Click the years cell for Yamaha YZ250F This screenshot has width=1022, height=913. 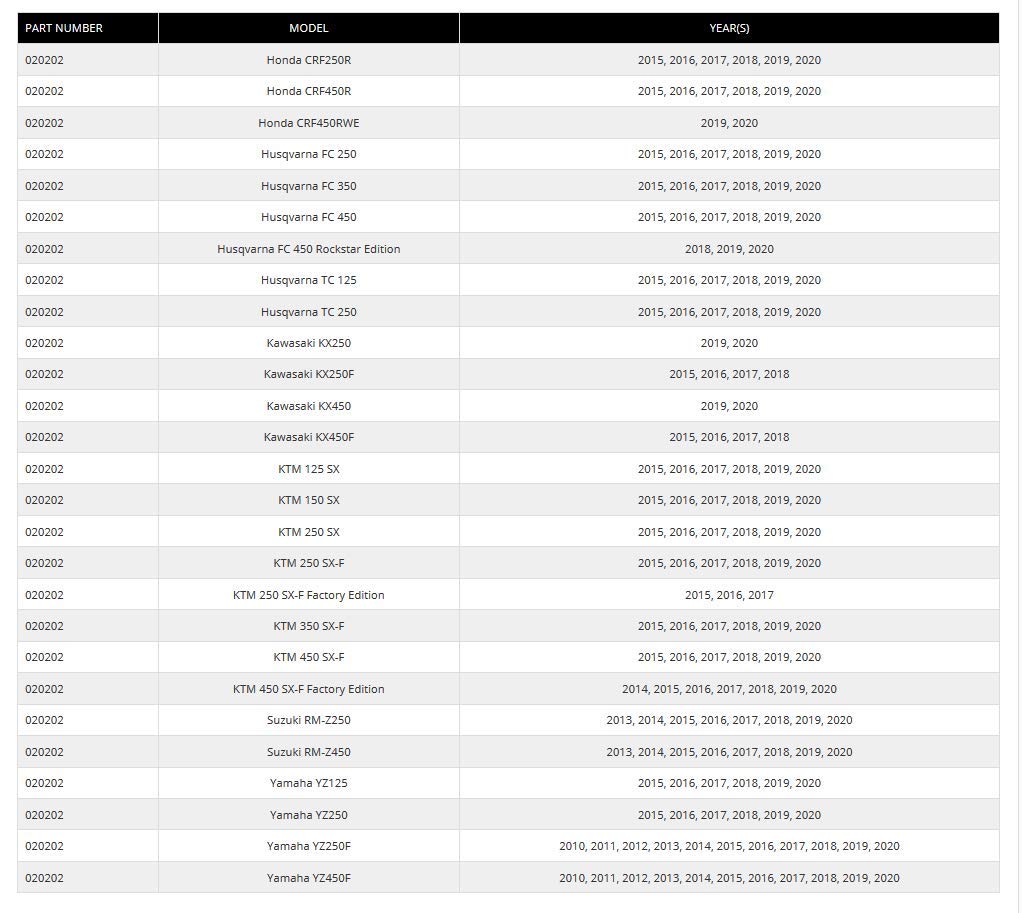[729, 846]
